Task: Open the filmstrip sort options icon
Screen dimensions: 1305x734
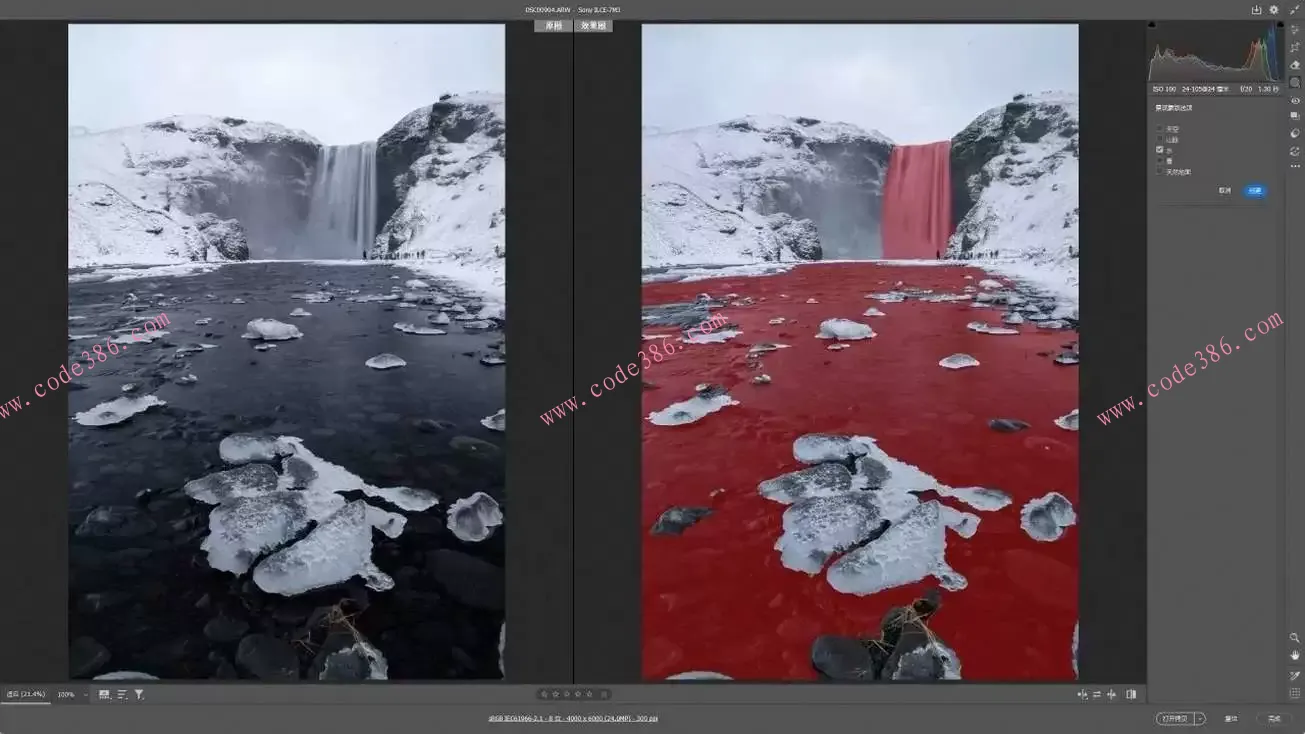Action: coord(122,694)
